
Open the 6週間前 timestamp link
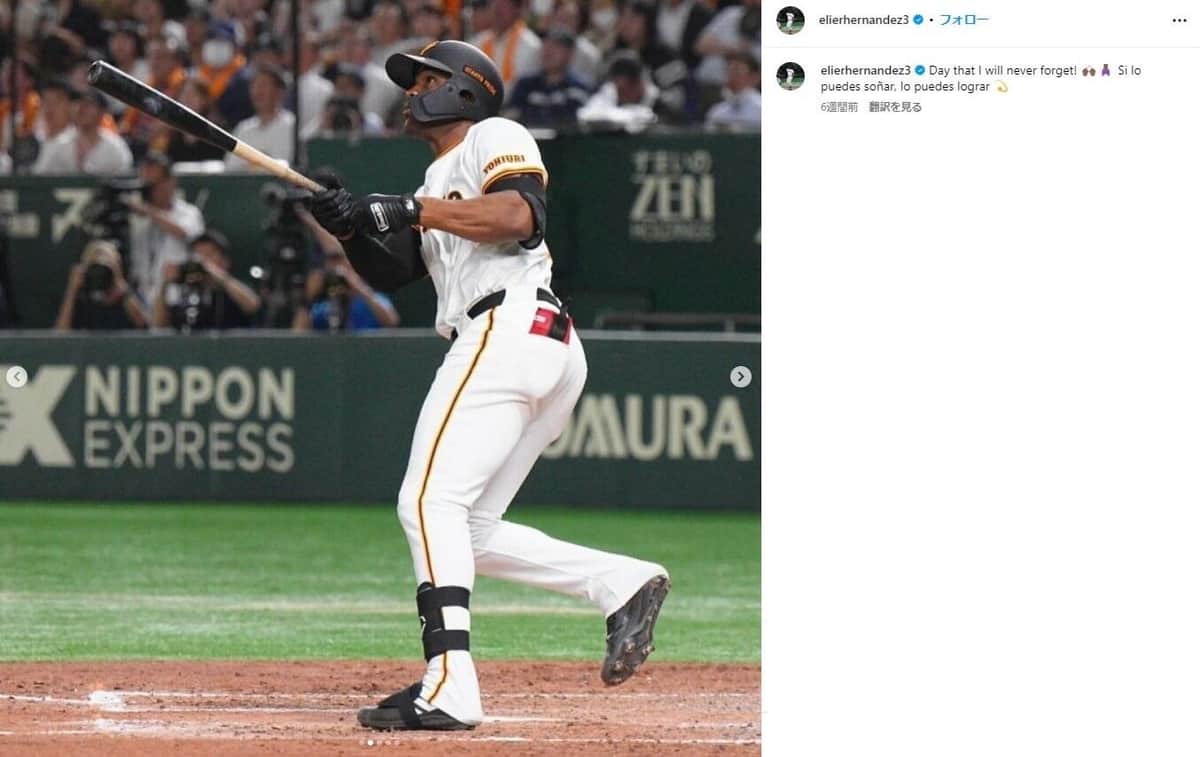[838, 107]
